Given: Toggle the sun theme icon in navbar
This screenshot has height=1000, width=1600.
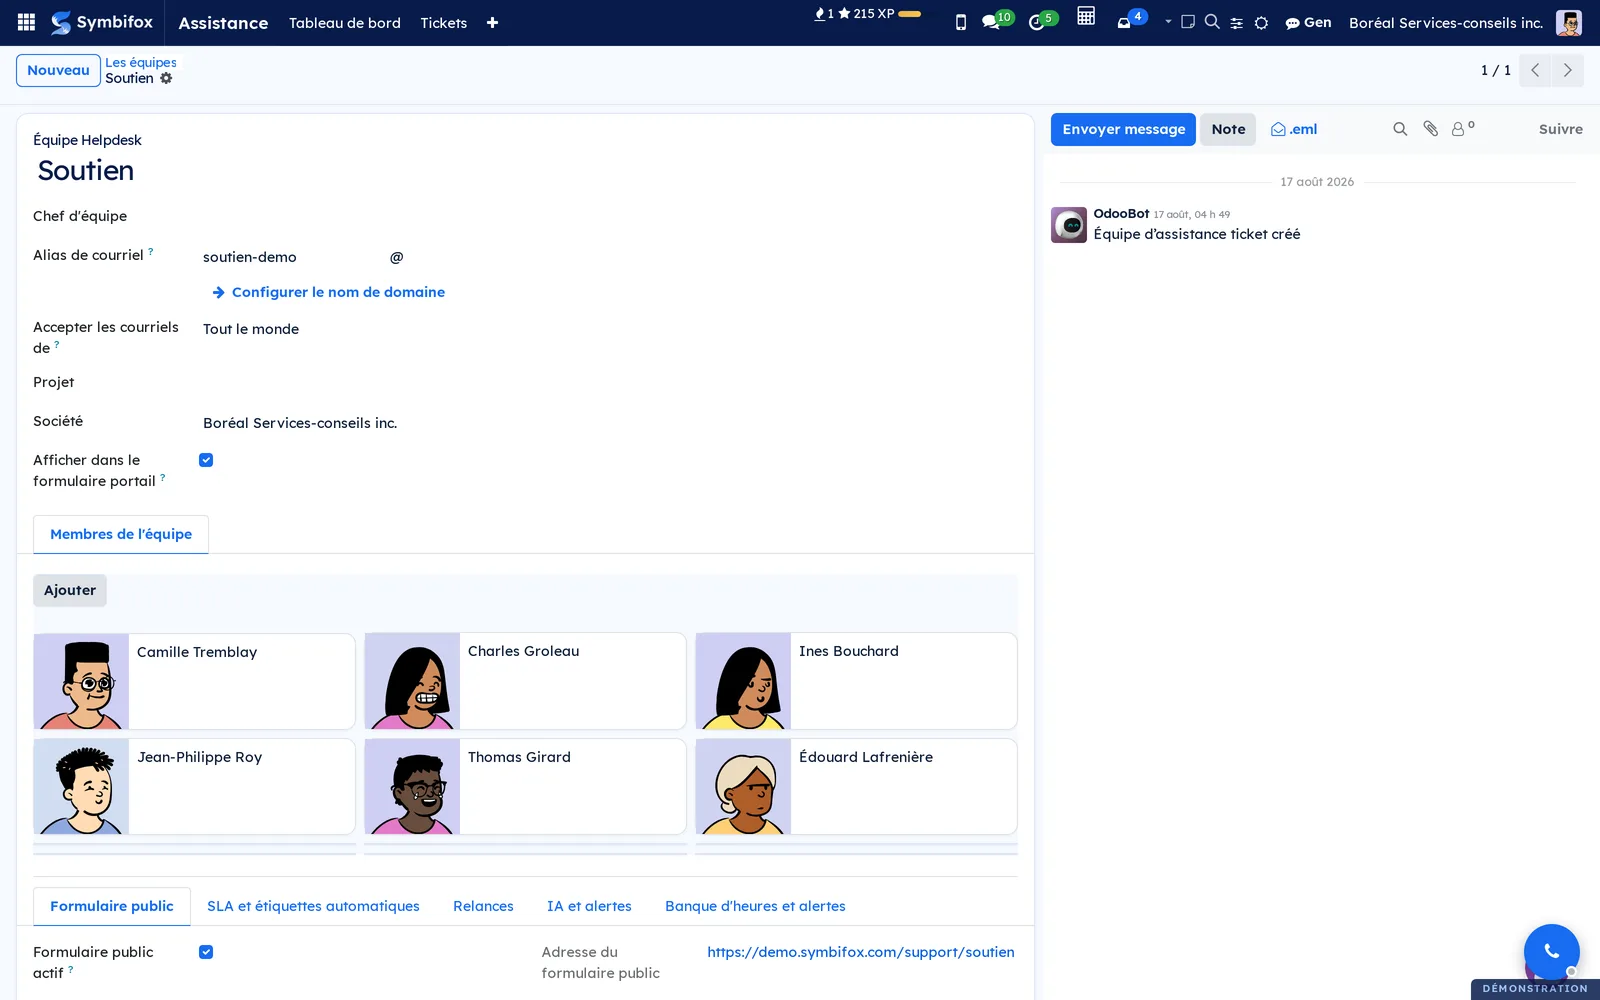Looking at the screenshot, I should [1262, 23].
